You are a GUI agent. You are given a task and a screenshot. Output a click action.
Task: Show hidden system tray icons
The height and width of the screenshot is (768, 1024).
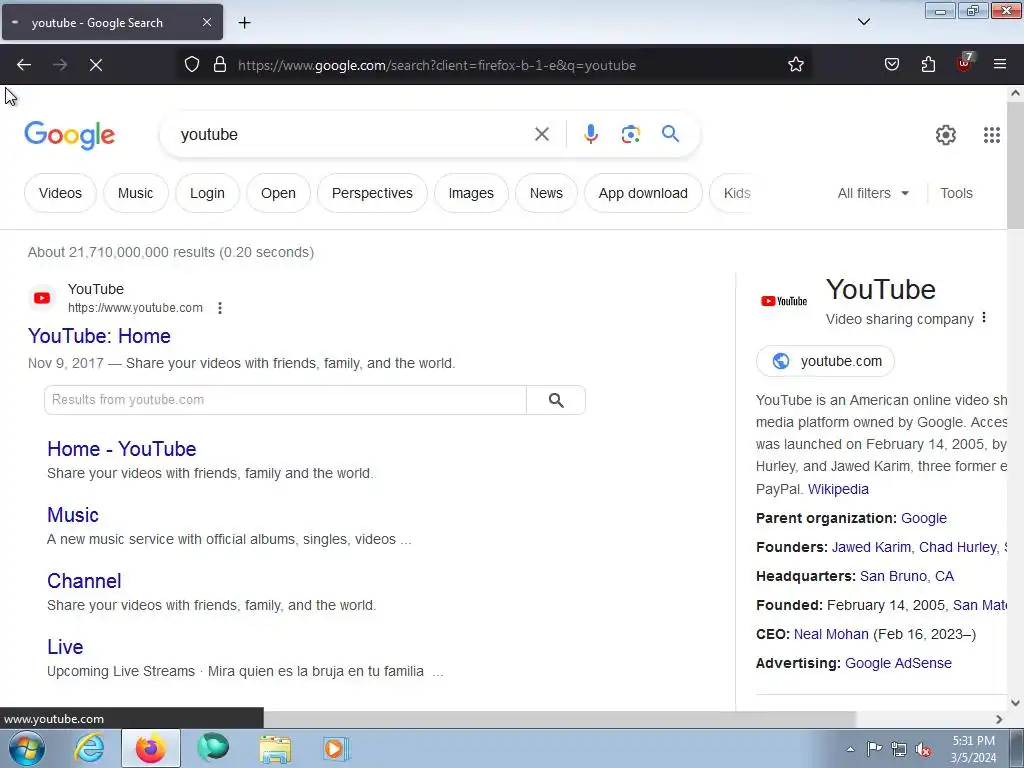click(850, 749)
